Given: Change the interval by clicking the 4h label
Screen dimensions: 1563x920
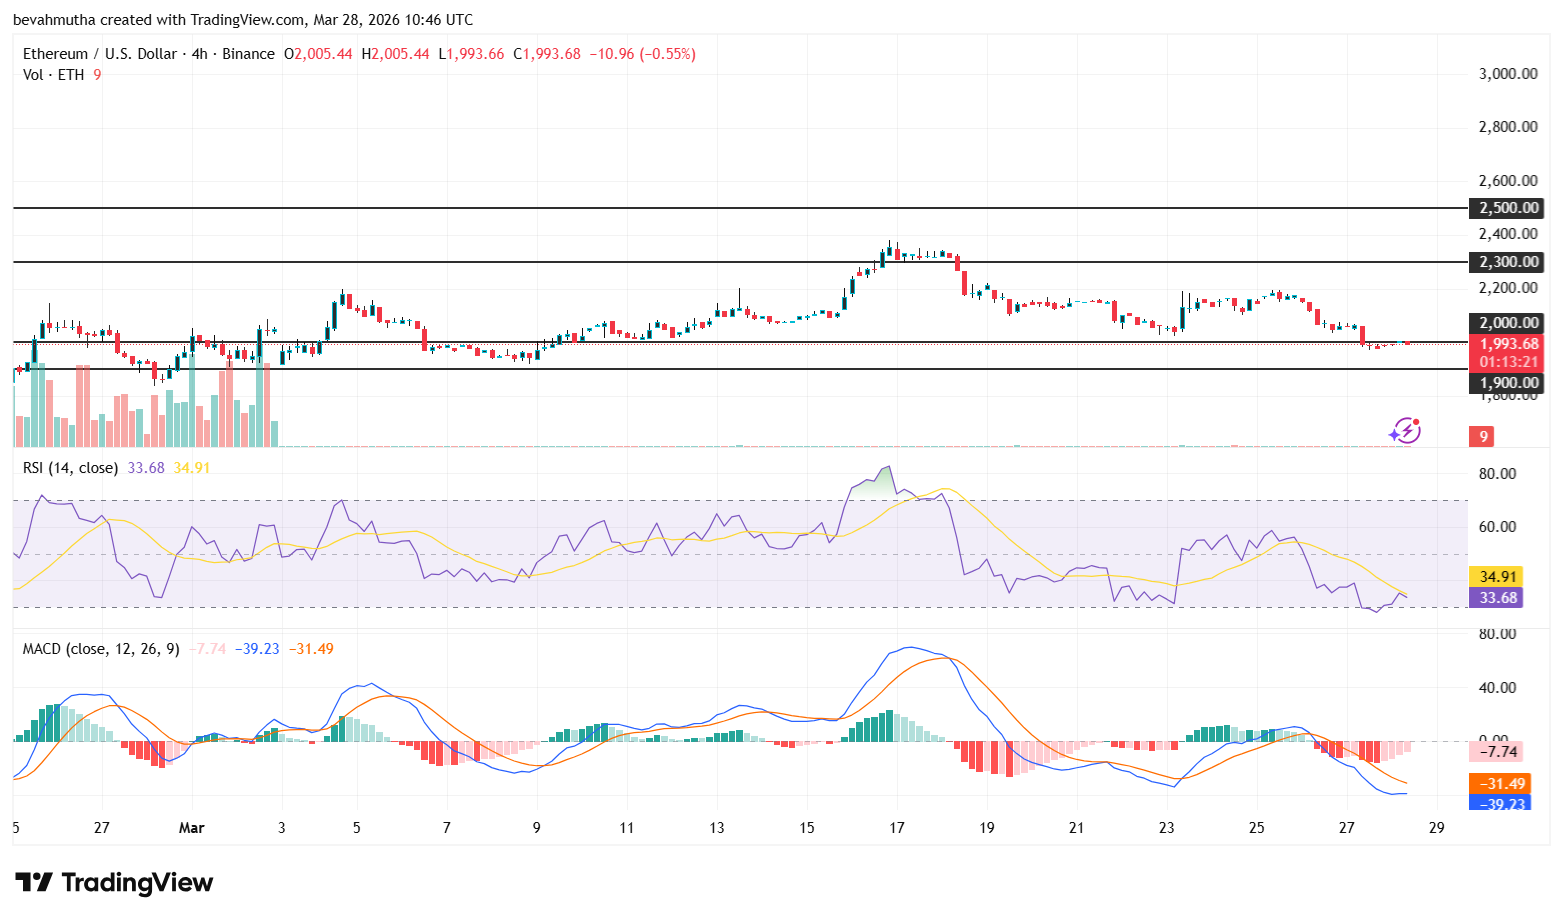Looking at the screenshot, I should pyautogui.click(x=198, y=54).
